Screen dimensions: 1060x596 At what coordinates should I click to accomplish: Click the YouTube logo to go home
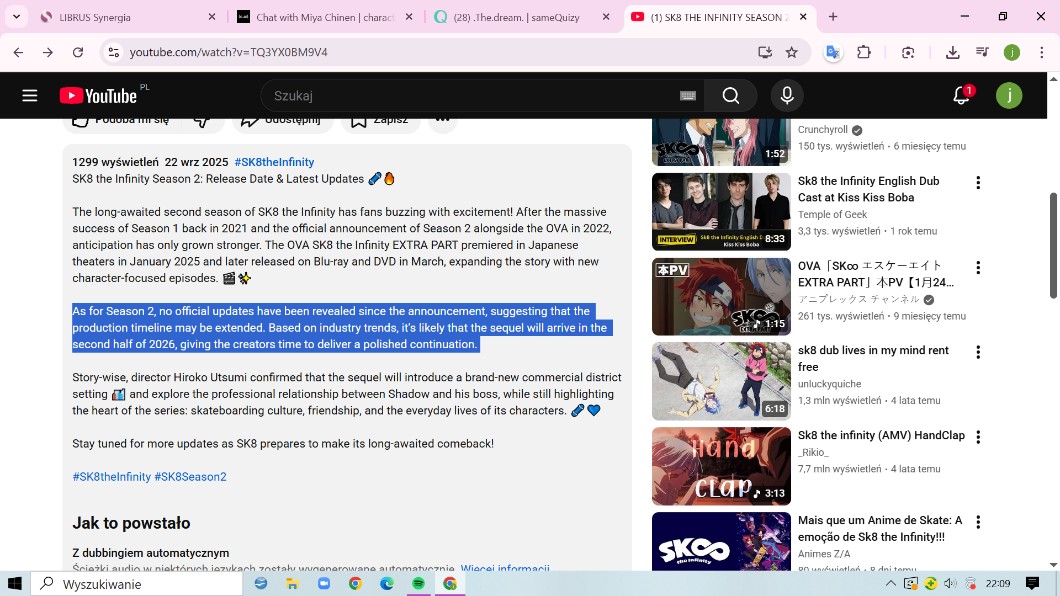pyautogui.click(x=98, y=96)
